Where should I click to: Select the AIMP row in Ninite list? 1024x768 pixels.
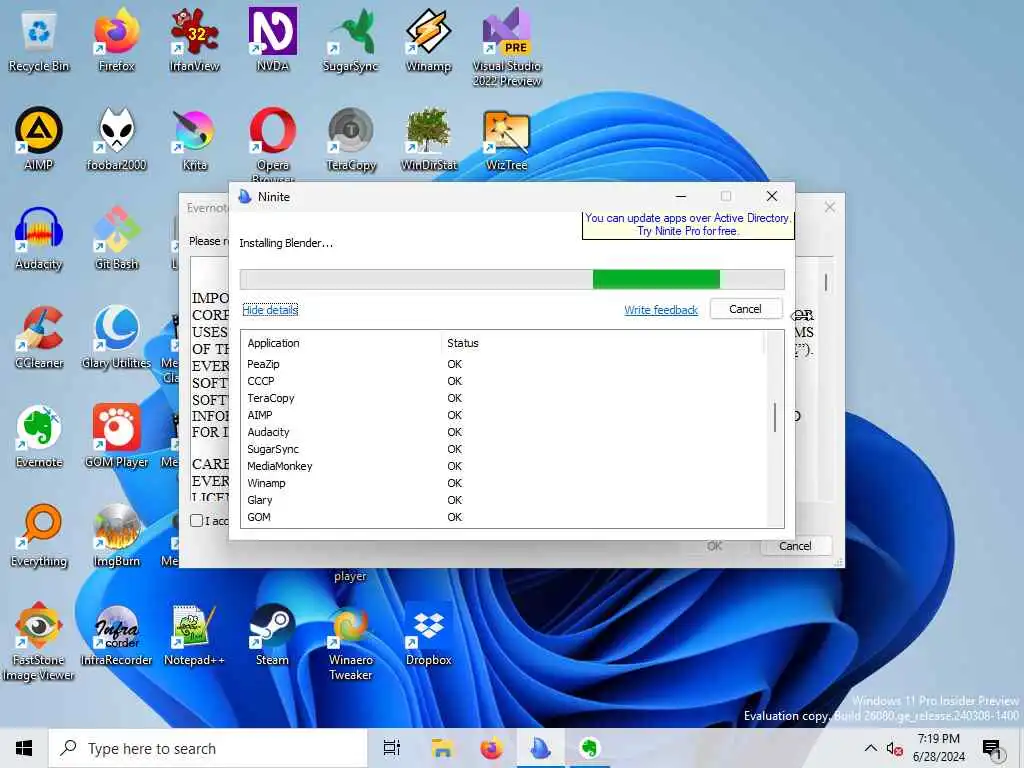503,415
